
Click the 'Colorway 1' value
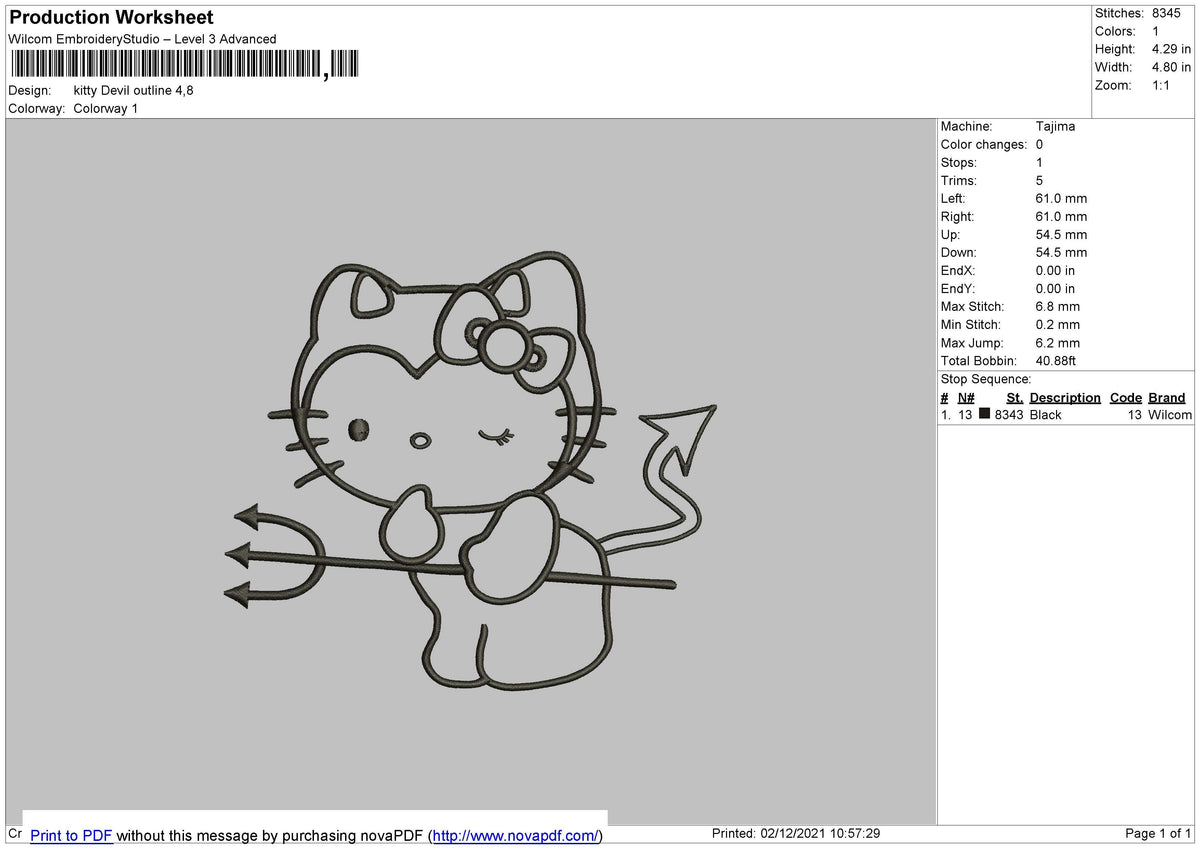coord(106,108)
